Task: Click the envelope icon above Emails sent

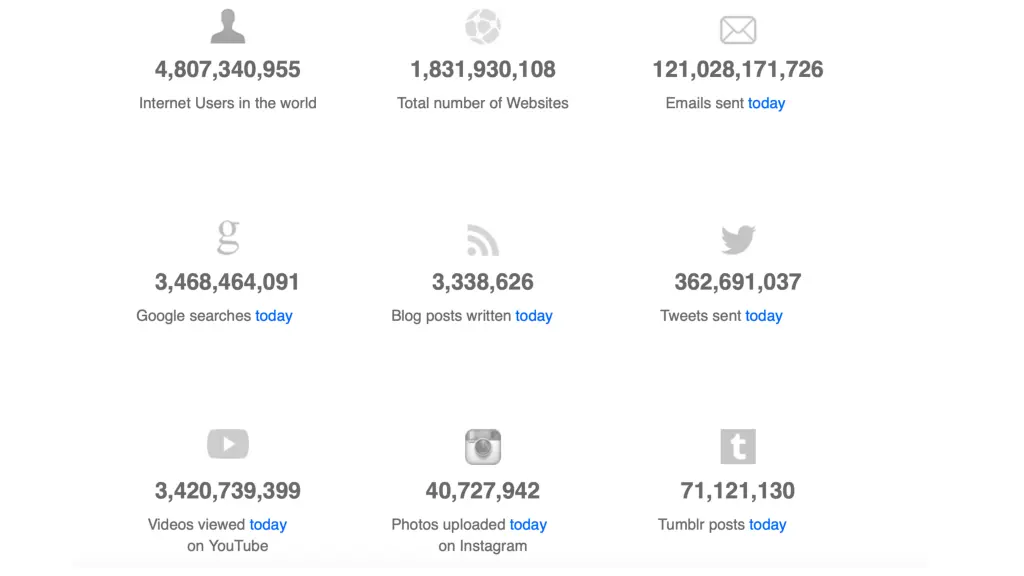Action: click(x=738, y=30)
